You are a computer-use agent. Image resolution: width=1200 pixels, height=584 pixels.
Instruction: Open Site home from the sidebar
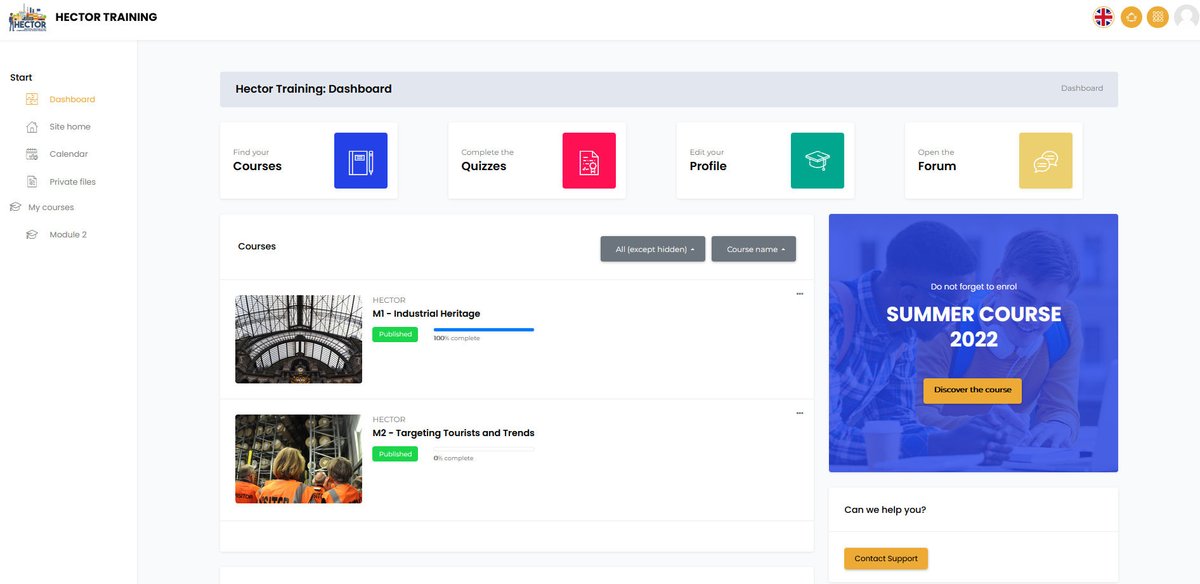click(x=70, y=127)
